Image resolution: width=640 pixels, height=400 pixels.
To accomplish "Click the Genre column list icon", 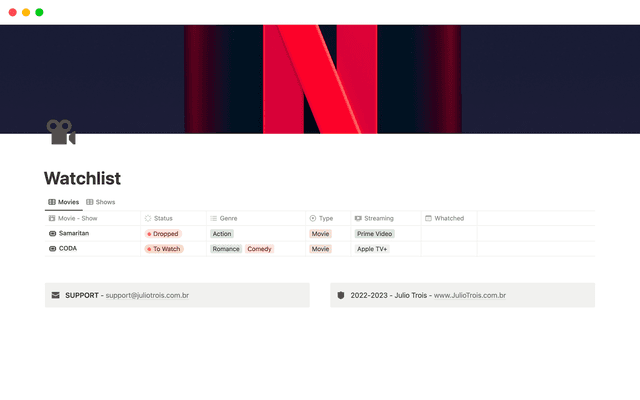I will pos(214,218).
